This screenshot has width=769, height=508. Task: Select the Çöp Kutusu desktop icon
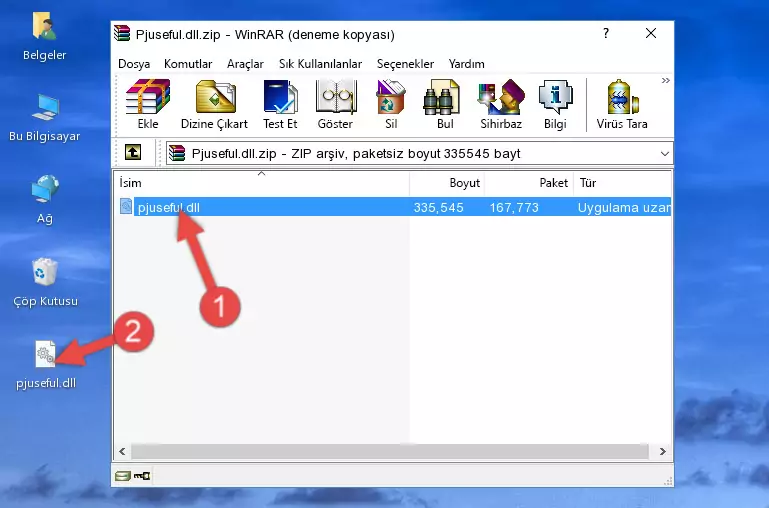point(45,282)
